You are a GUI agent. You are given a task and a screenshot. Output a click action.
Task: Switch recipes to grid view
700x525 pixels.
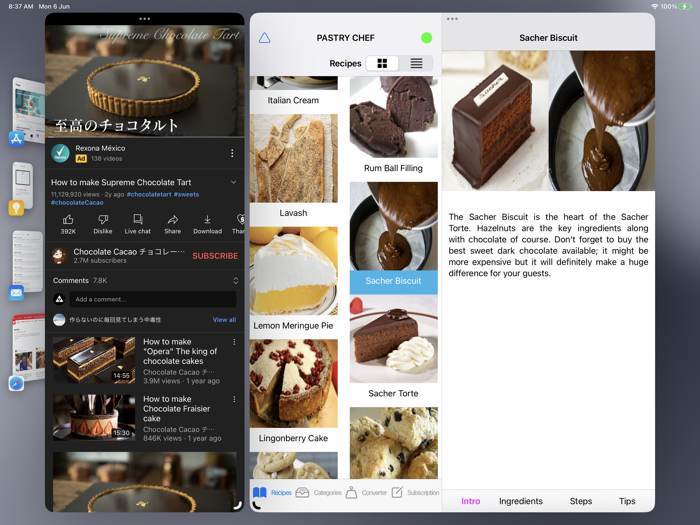pyautogui.click(x=382, y=63)
